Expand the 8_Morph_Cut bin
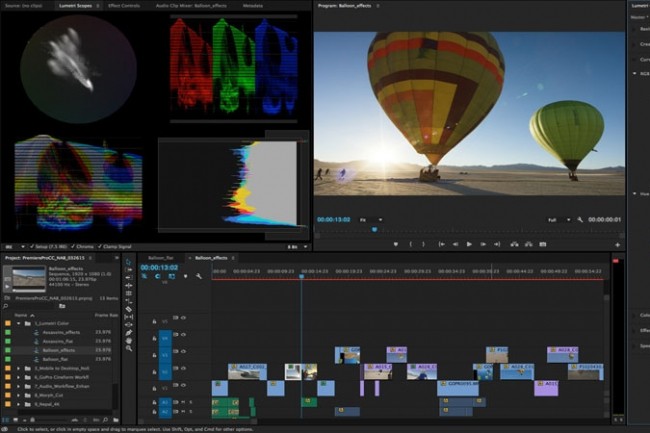Image resolution: width=650 pixels, height=433 pixels. point(19,395)
